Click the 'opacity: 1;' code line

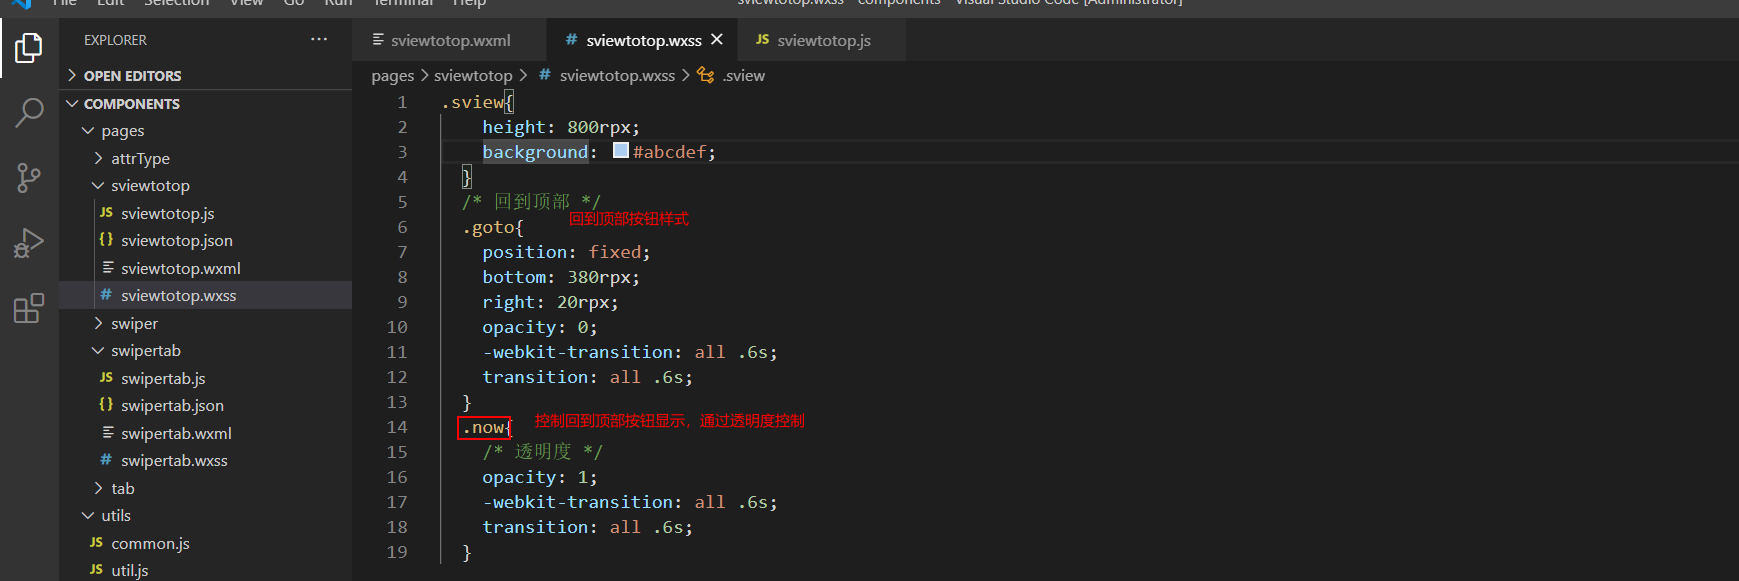click(x=540, y=477)
